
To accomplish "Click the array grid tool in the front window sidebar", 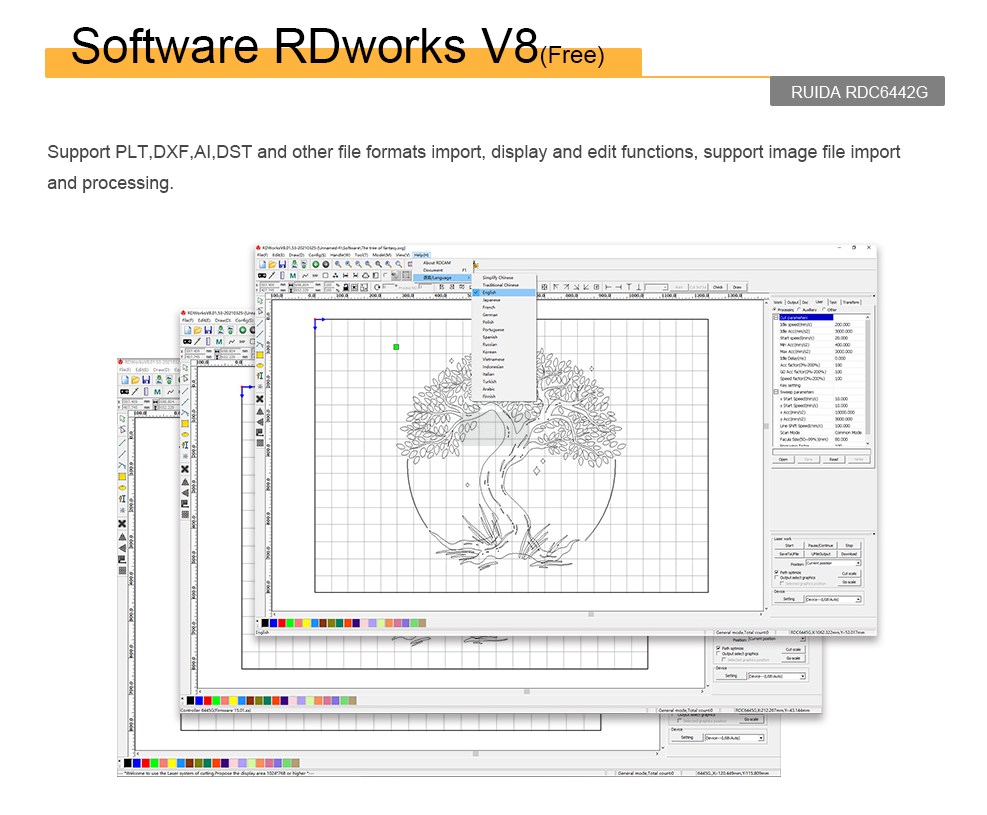I will [x=259, y=443].
